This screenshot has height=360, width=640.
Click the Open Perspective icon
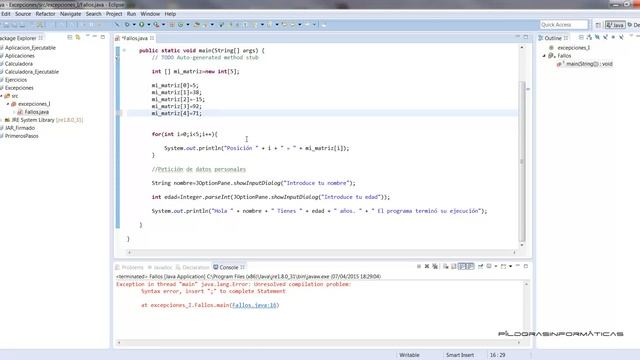598,25
